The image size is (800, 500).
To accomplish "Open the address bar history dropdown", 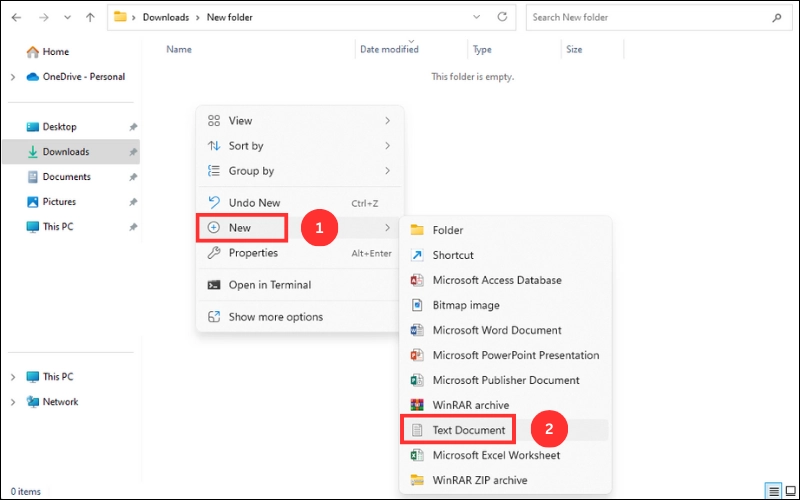I will click(474, 17).
